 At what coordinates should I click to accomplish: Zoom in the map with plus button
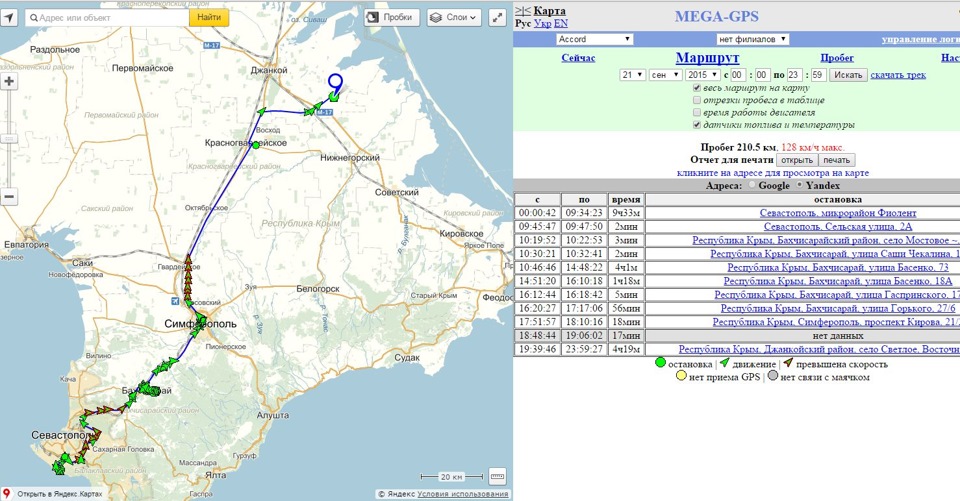(9, 81)
